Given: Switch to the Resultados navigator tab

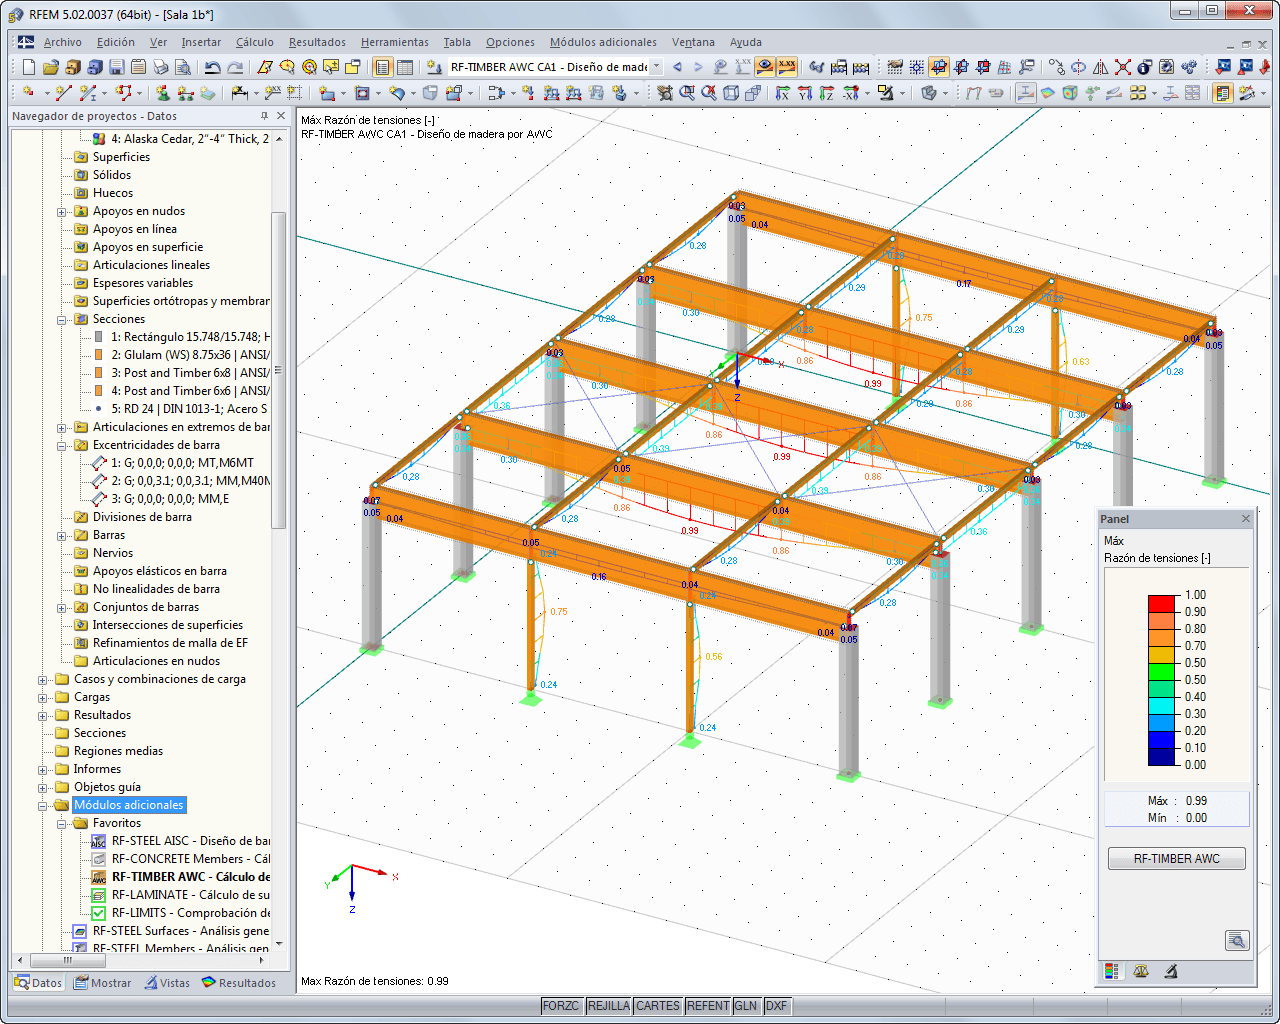Looking at the screenshot, I should 239,983.
